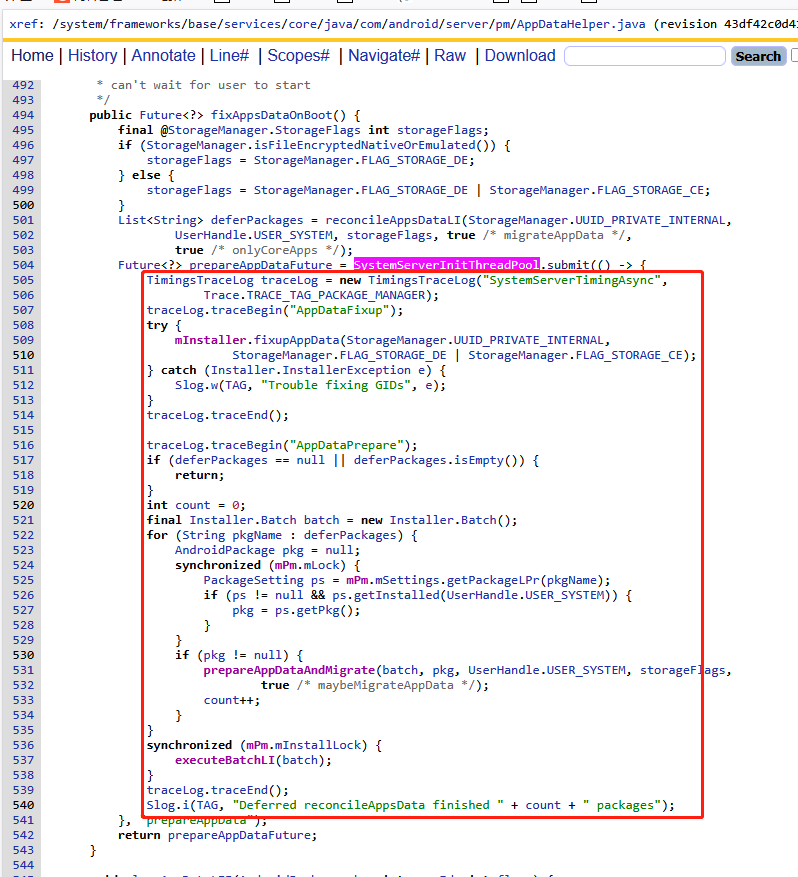The width and height of the screenshot is (798, 877).
Task: Click executeBatchLI call on line 537
Action: pyautogui.click(x=225, y=760)
